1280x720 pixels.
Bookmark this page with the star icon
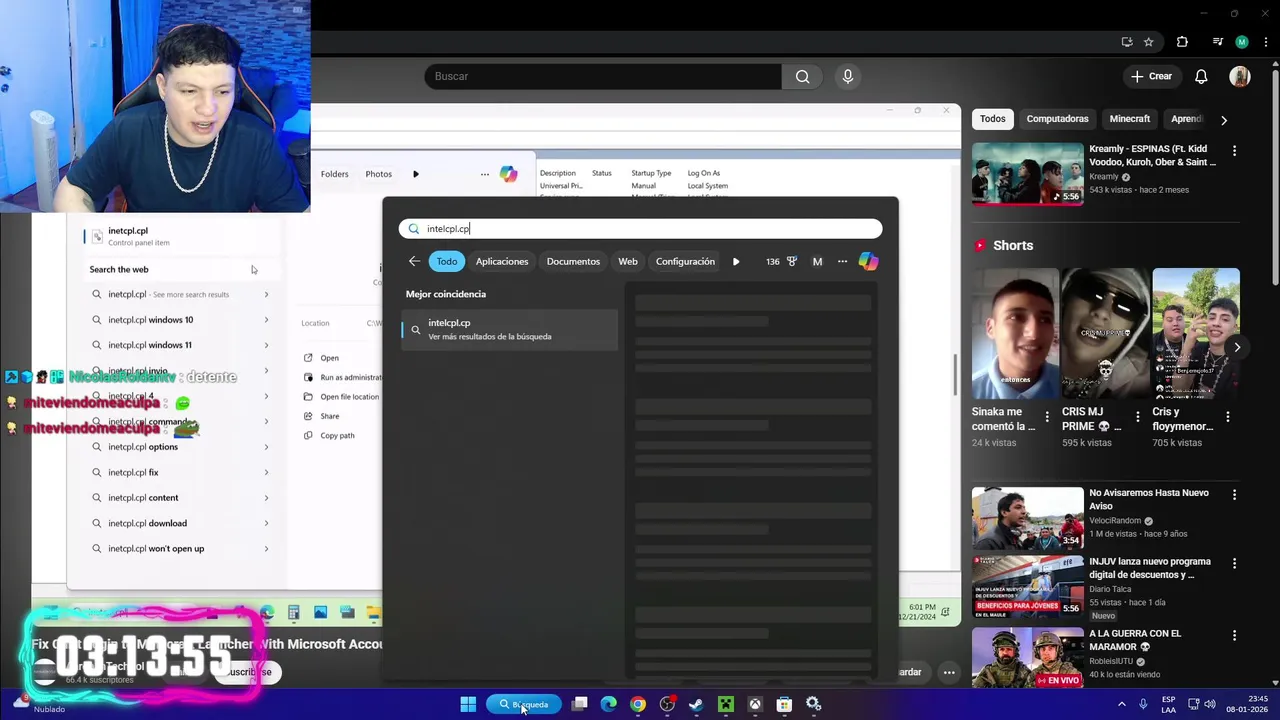[x=1148, y=42]
